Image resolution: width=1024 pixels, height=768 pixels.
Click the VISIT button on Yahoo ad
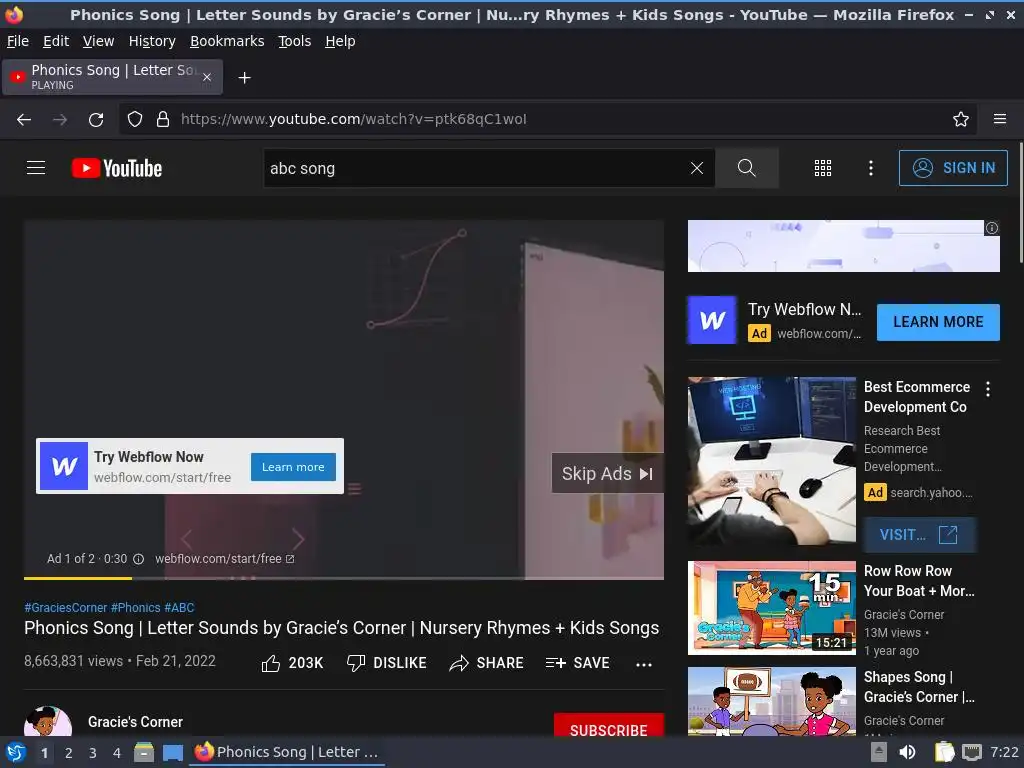tap(920, 535)
